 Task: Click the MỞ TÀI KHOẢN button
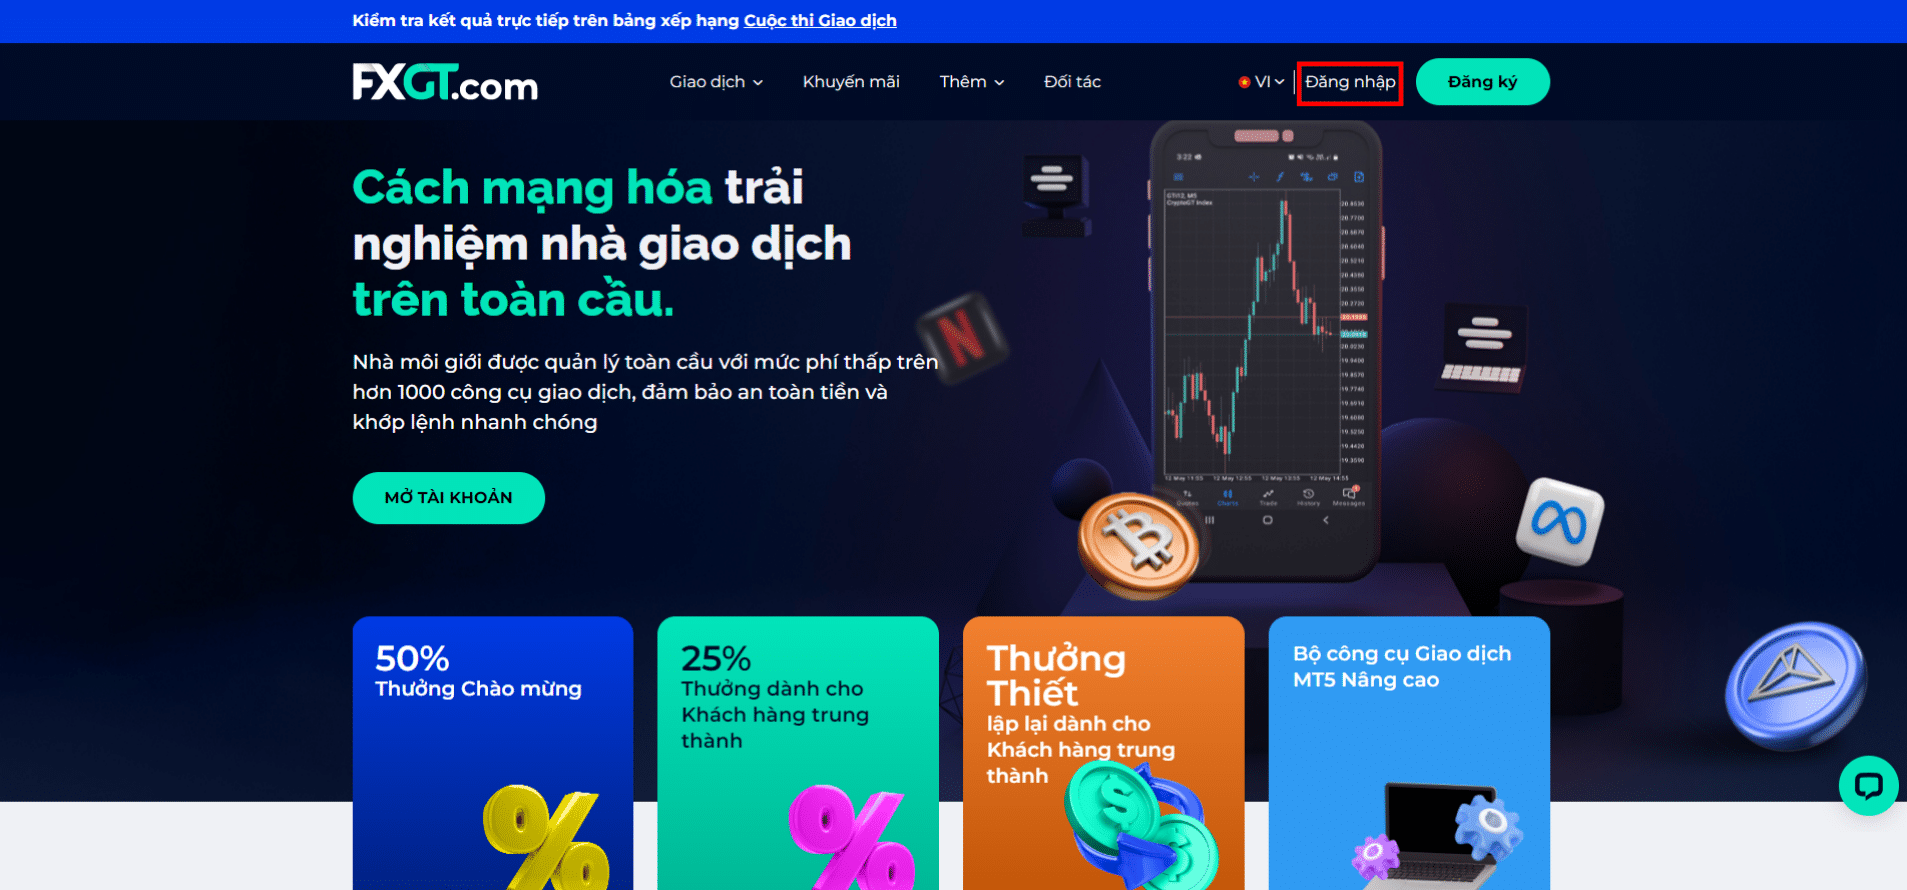[449, 498]
